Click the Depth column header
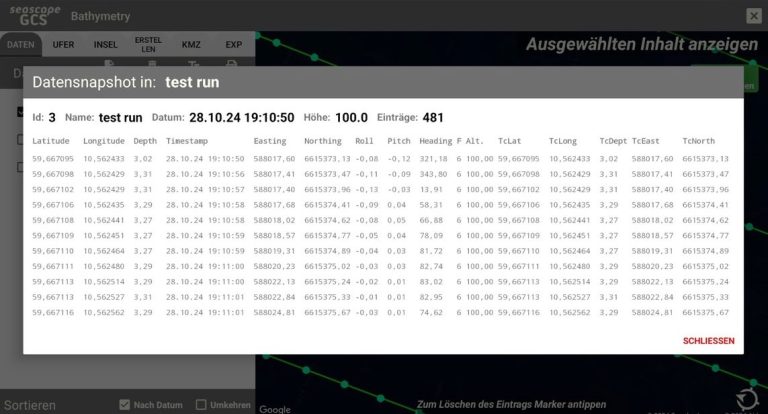This screenshot has width=768, height=414. click(145, 141)
